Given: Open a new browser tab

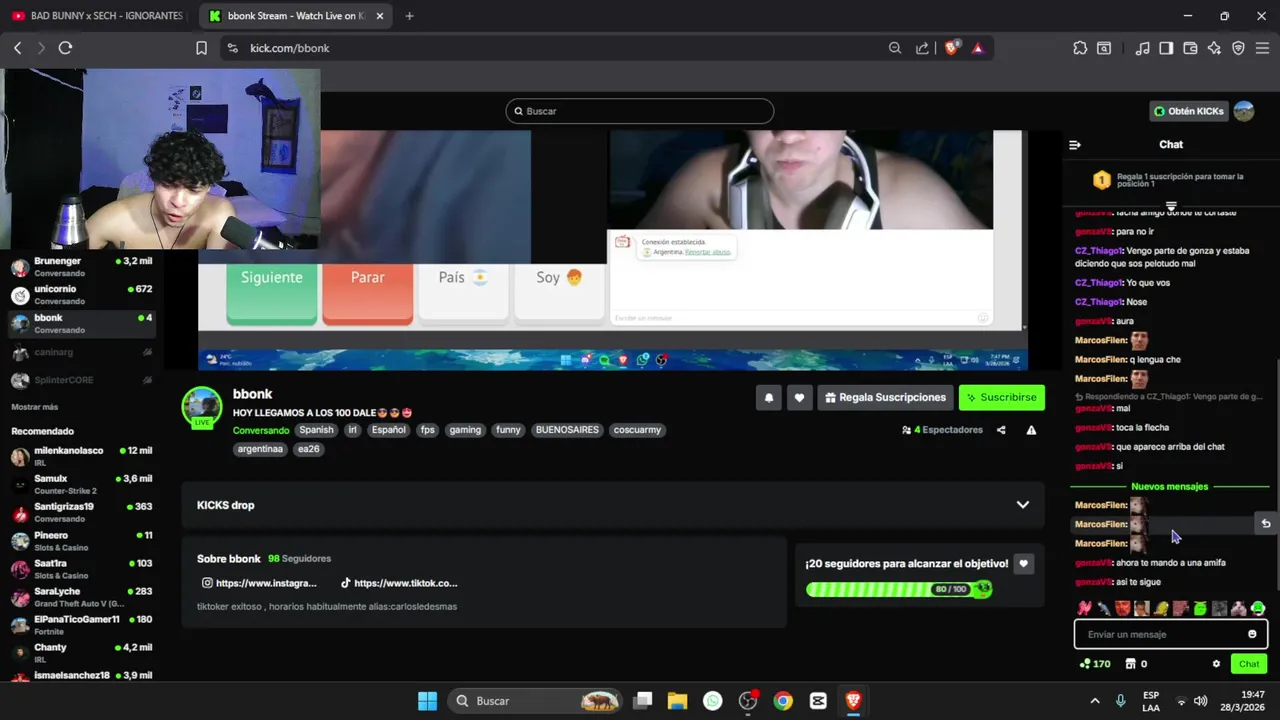Looking at the screenshot, I should coord(409,16).
